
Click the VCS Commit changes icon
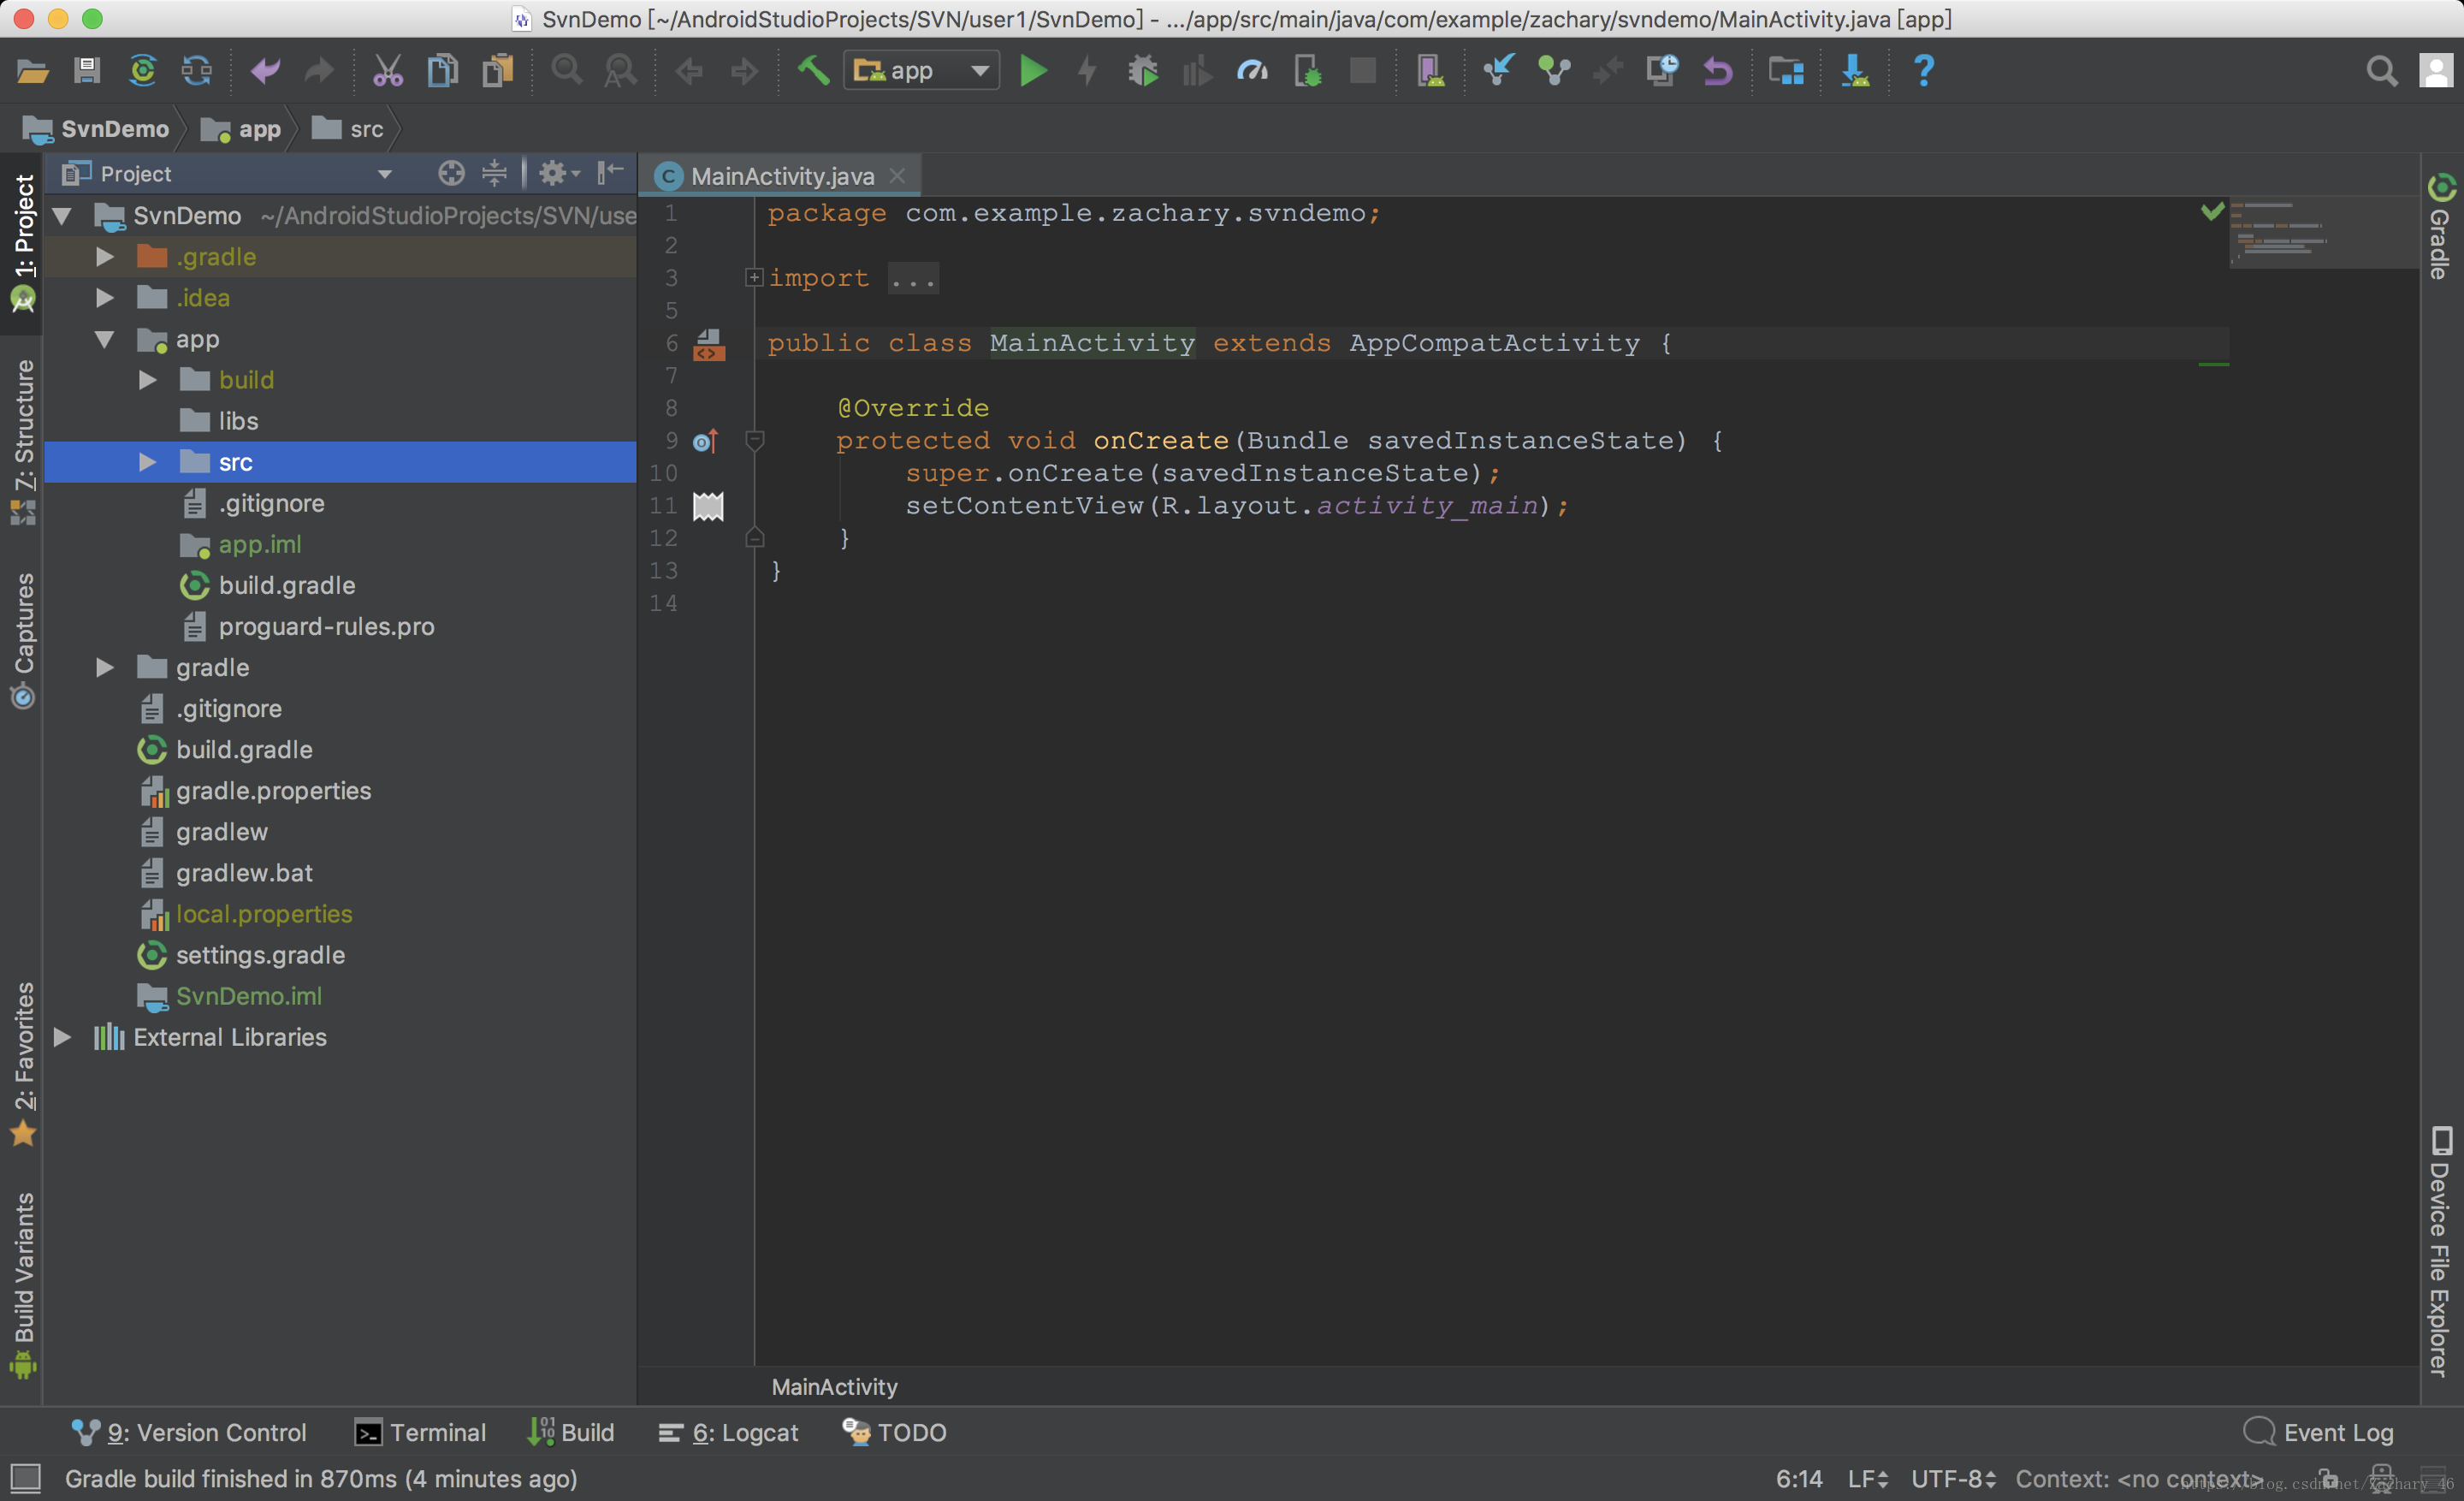tap(1554, 71)
